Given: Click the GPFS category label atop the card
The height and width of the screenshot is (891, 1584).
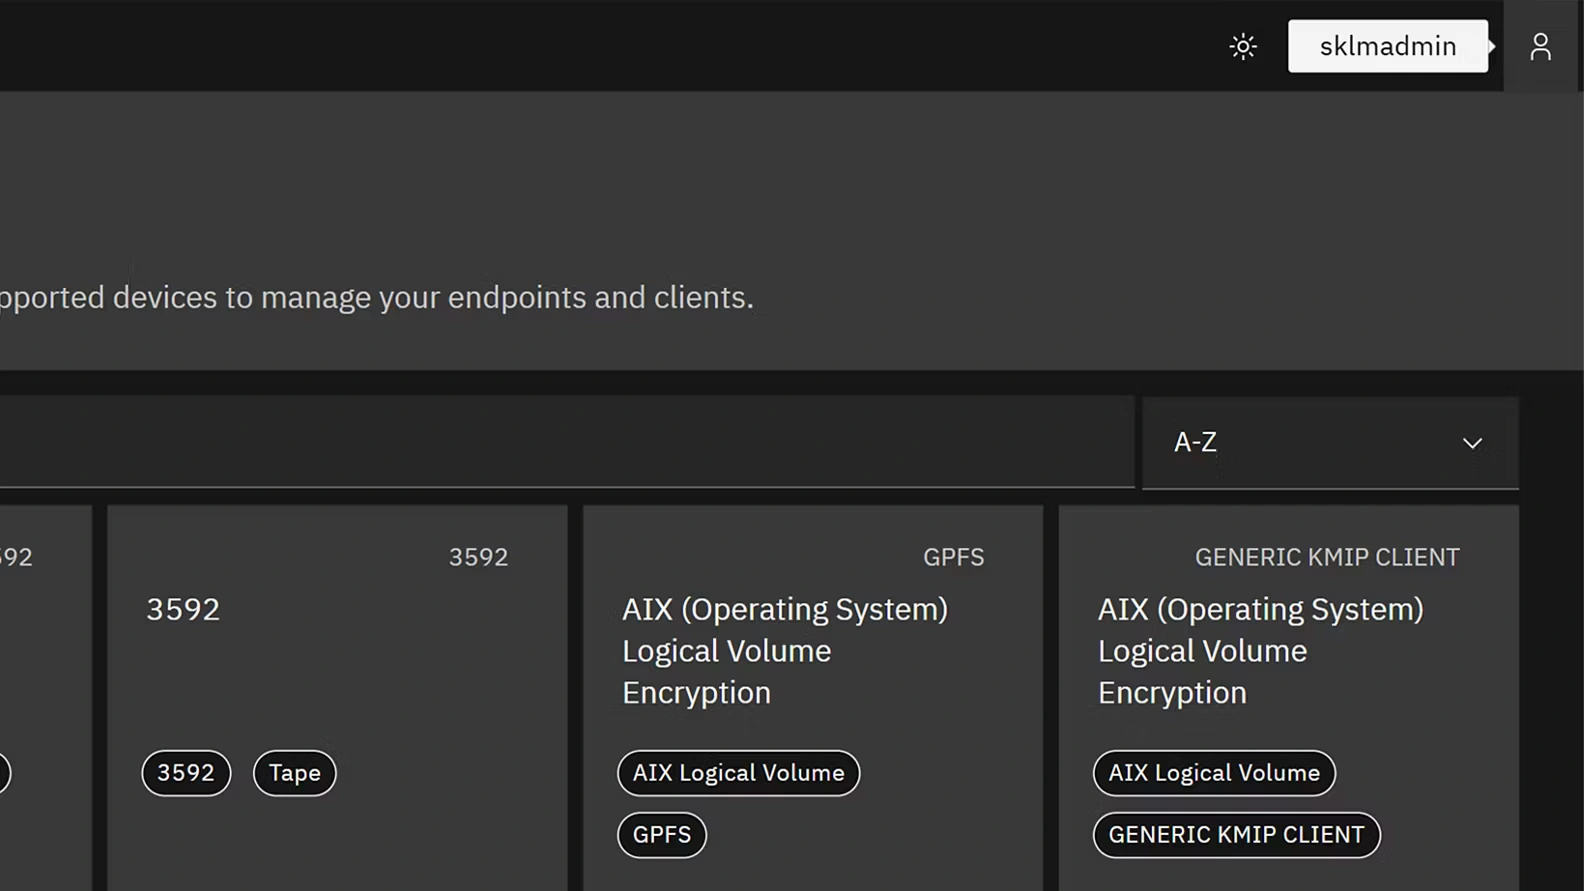Looking at the screenshot, I should point(953,557).
